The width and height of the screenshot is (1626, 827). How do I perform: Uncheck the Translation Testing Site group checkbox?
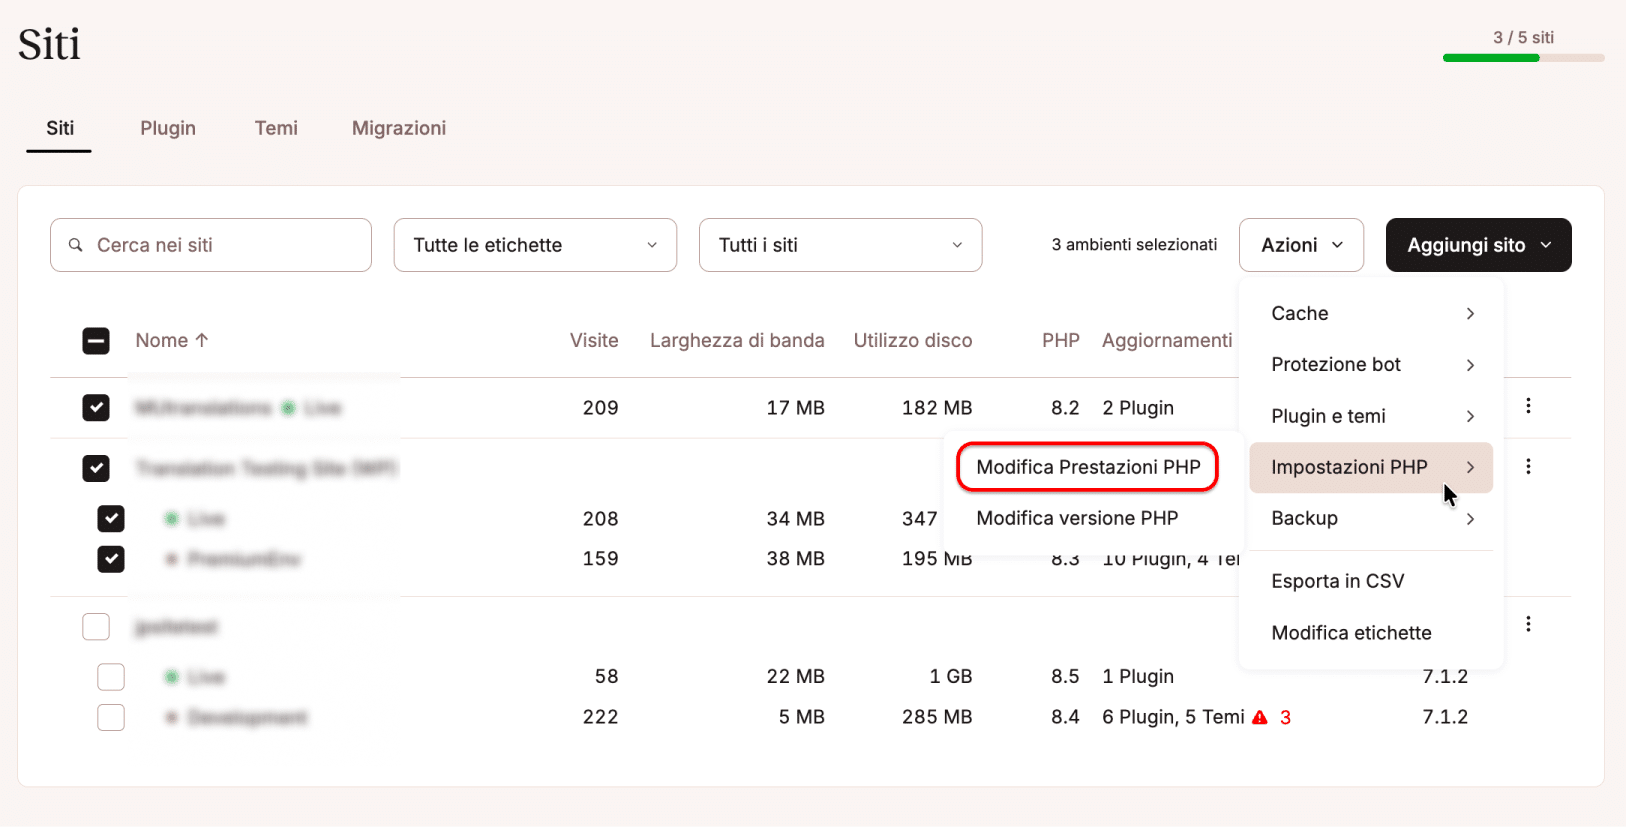96,468
